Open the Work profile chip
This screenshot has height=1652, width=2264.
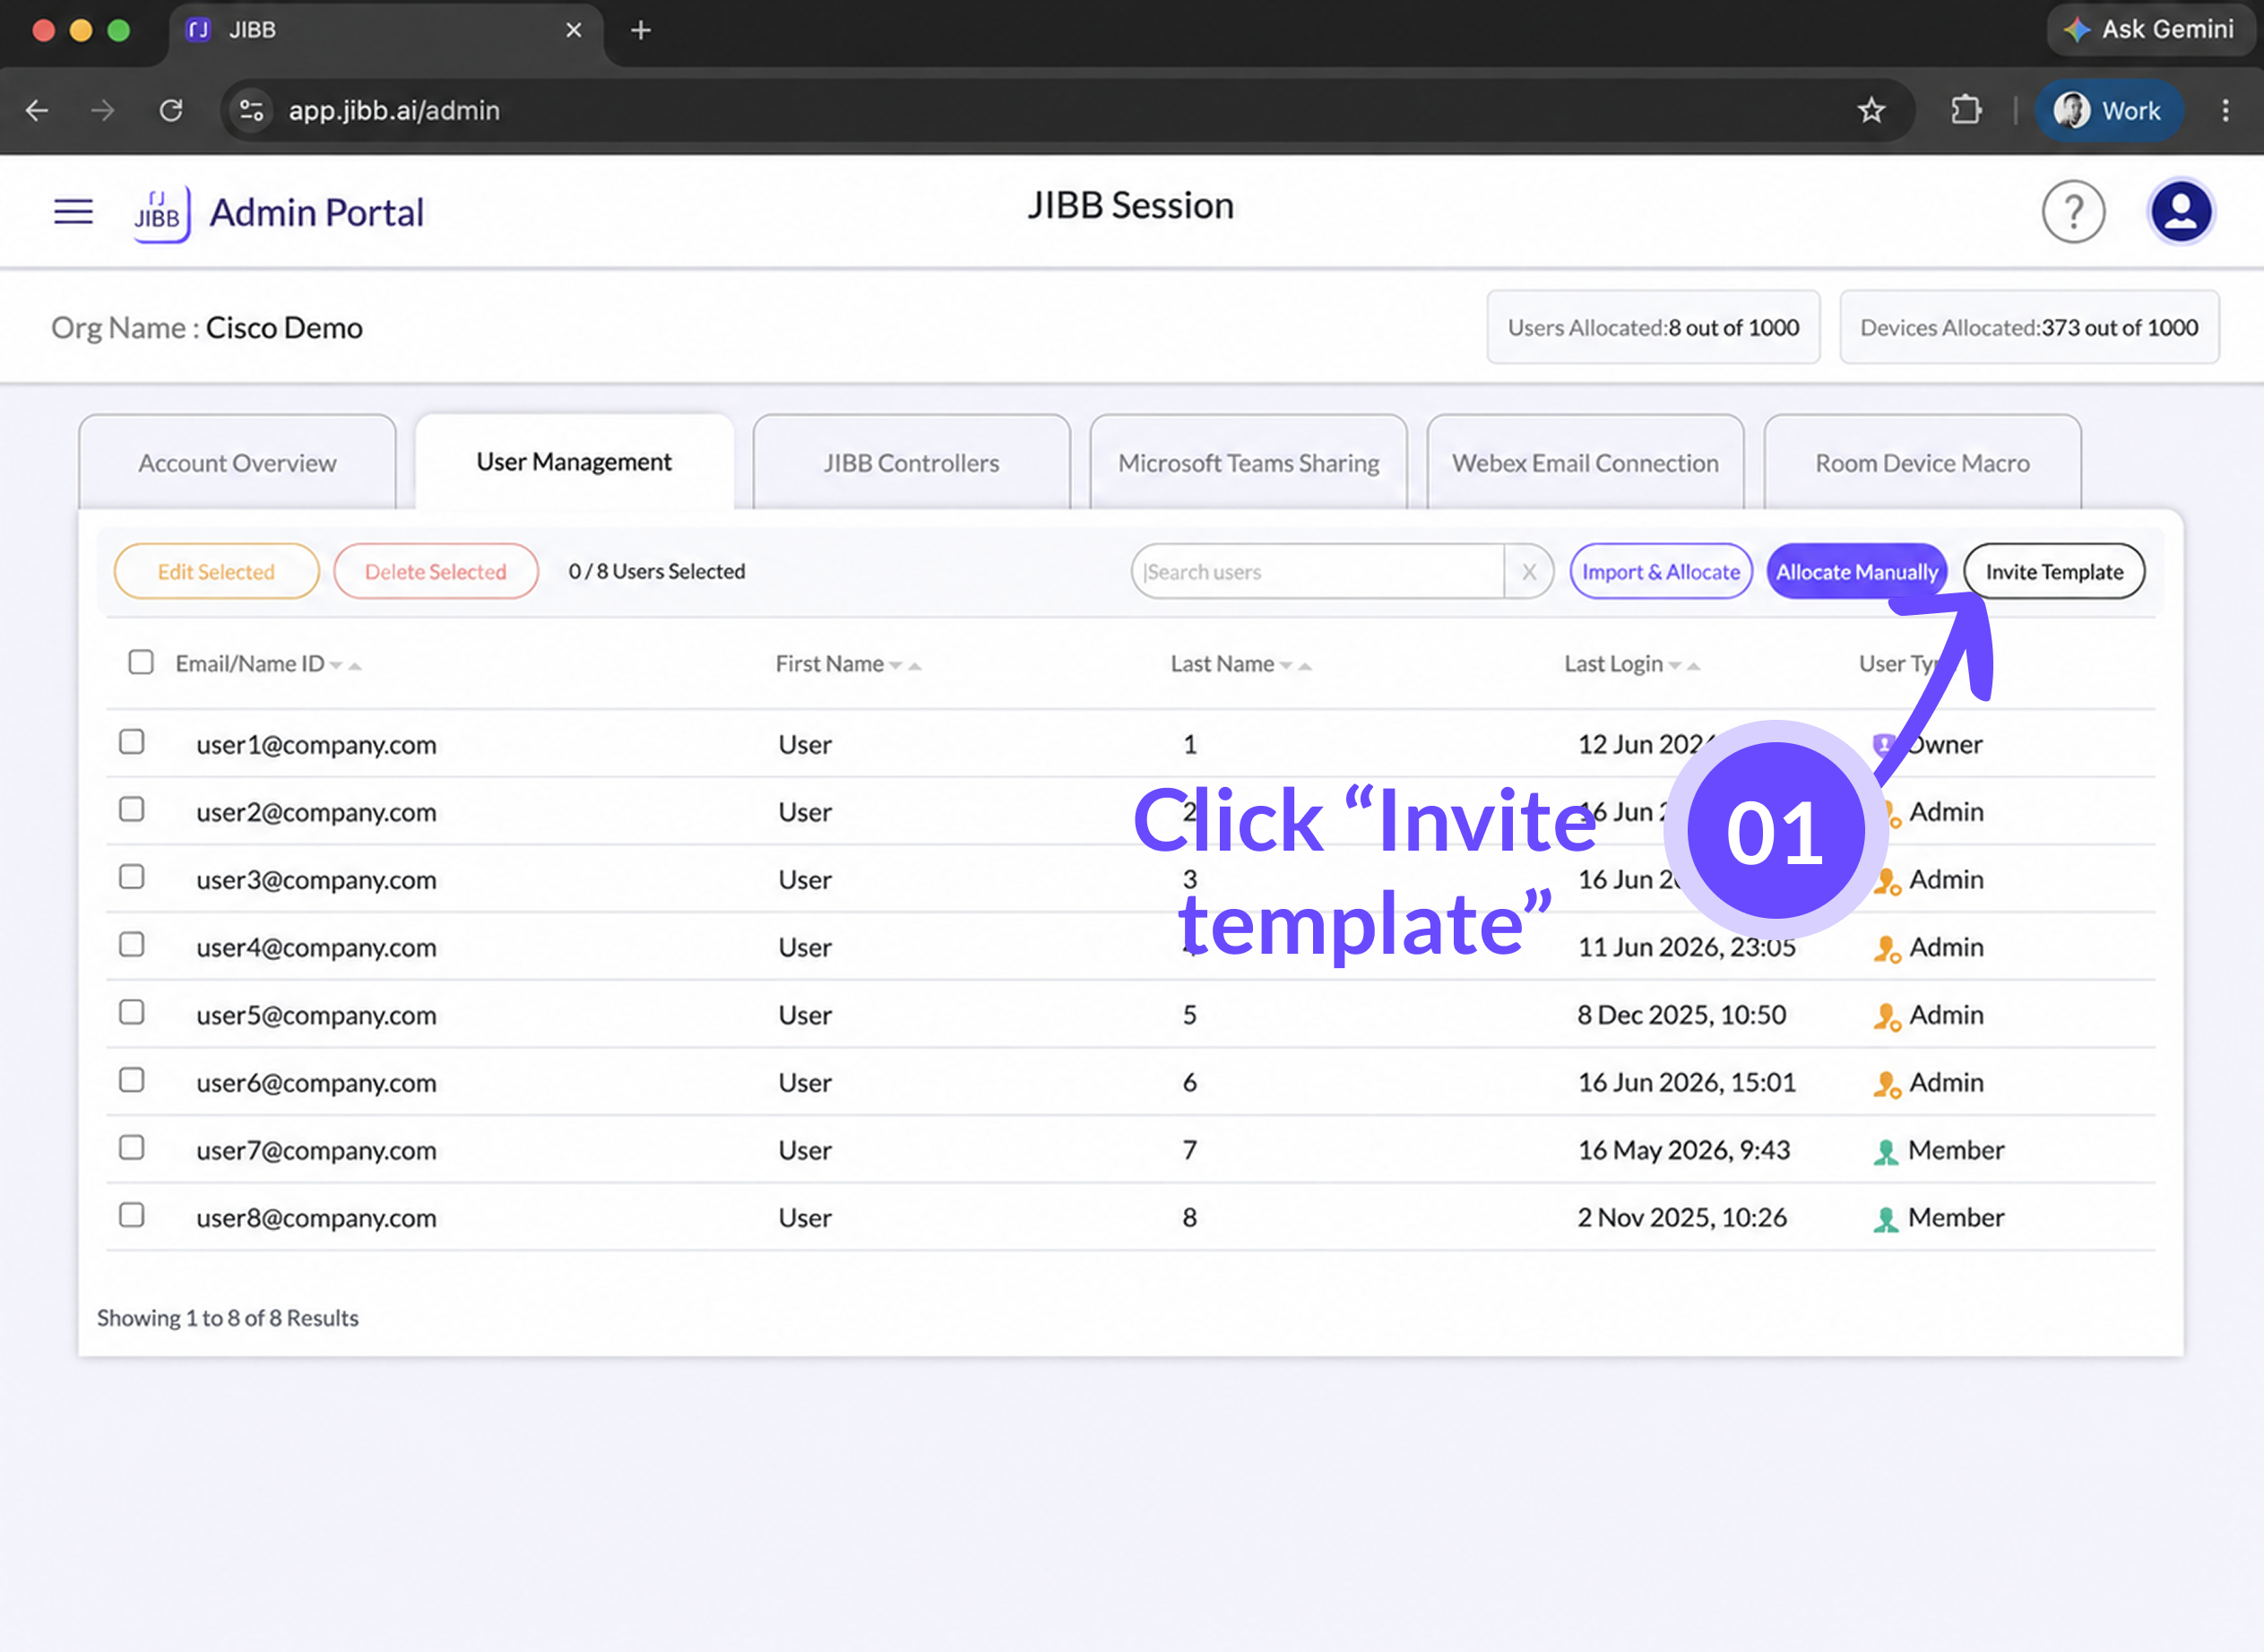click(x=2108, y=110)
